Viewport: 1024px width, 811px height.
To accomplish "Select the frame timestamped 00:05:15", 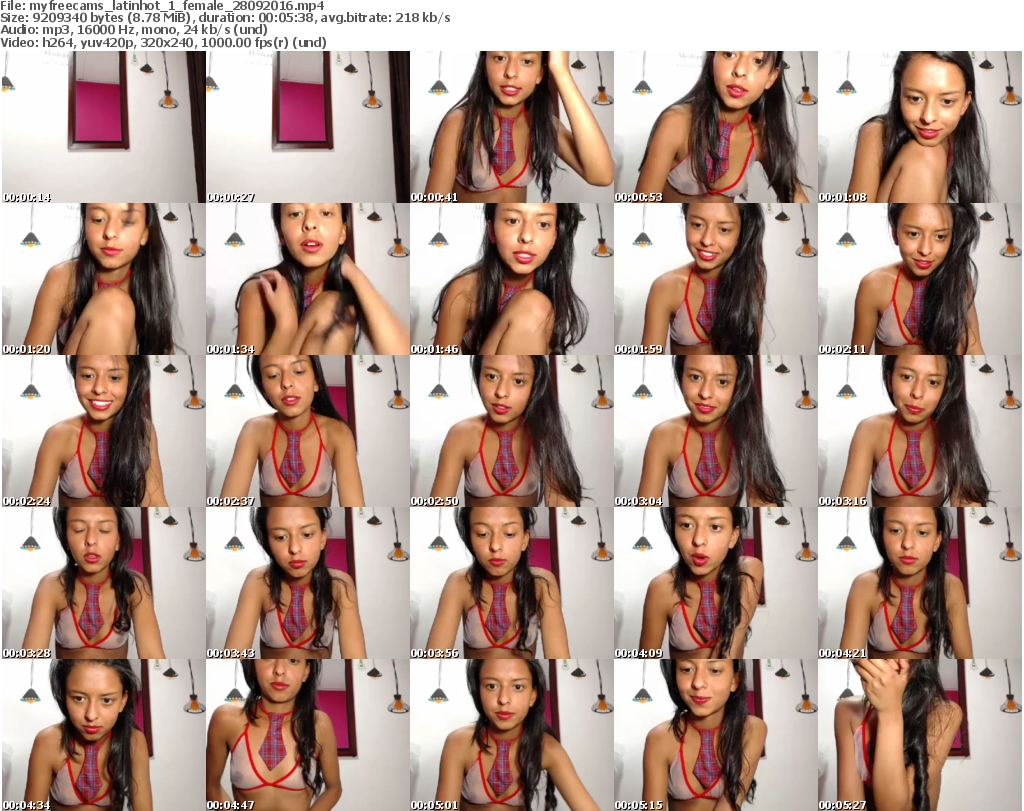I will click(x=716, y=735).
